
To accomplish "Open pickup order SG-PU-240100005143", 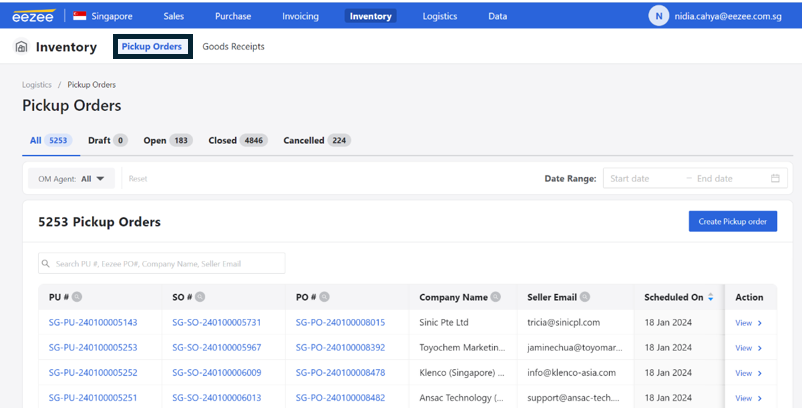I will (93, 322).
